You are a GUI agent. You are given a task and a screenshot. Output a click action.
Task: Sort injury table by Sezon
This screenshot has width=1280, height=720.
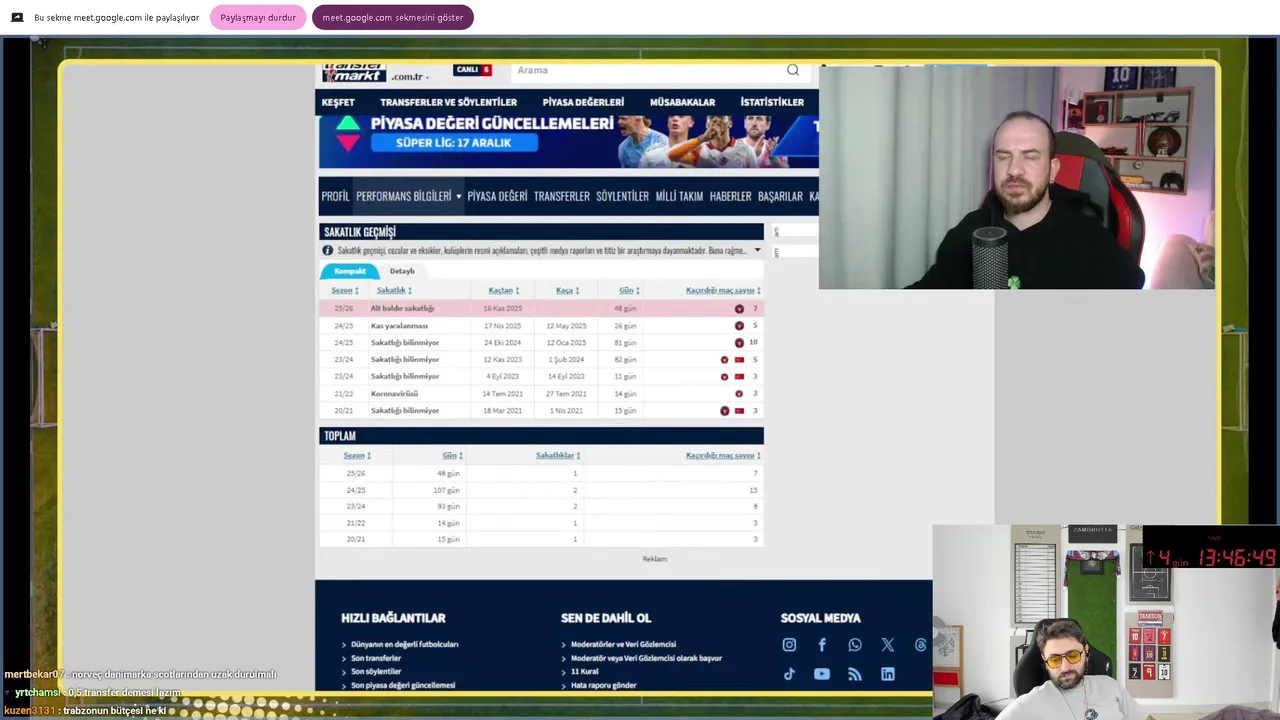(x=345, y=290)
